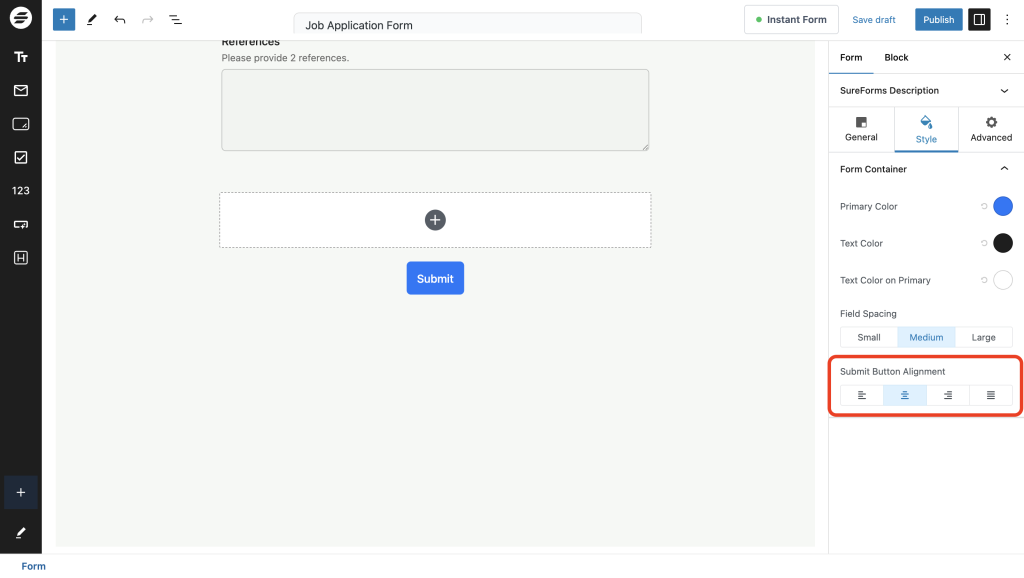Click the Edit pencil icon in toolbar

(x=92, y=19)
